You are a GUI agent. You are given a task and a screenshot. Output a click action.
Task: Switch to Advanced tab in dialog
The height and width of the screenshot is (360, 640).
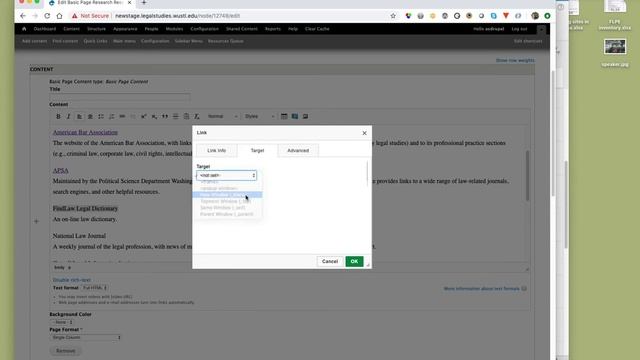(x=298, y=151)
